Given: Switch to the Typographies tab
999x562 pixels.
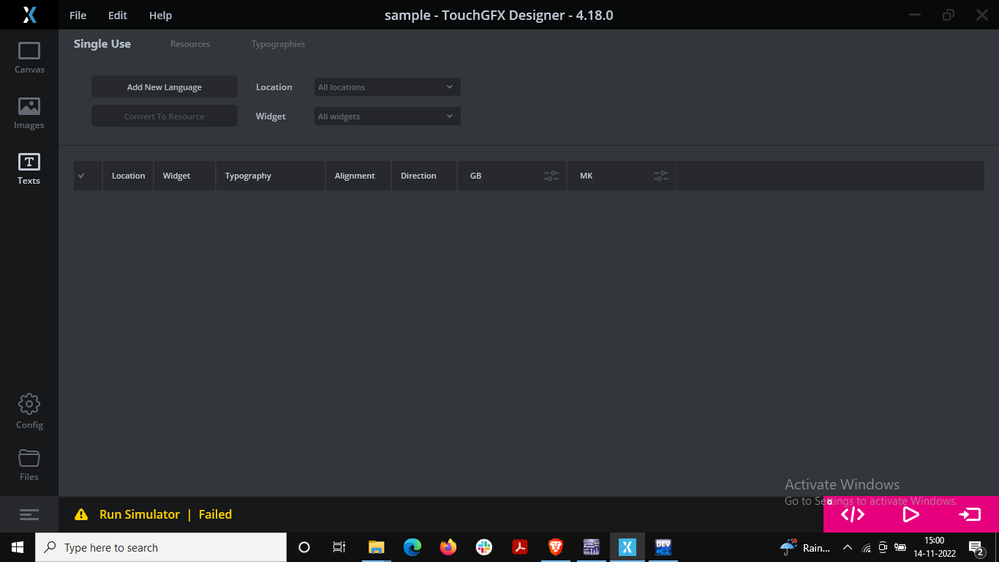Looking at the screenshot, I should point(278,44).
